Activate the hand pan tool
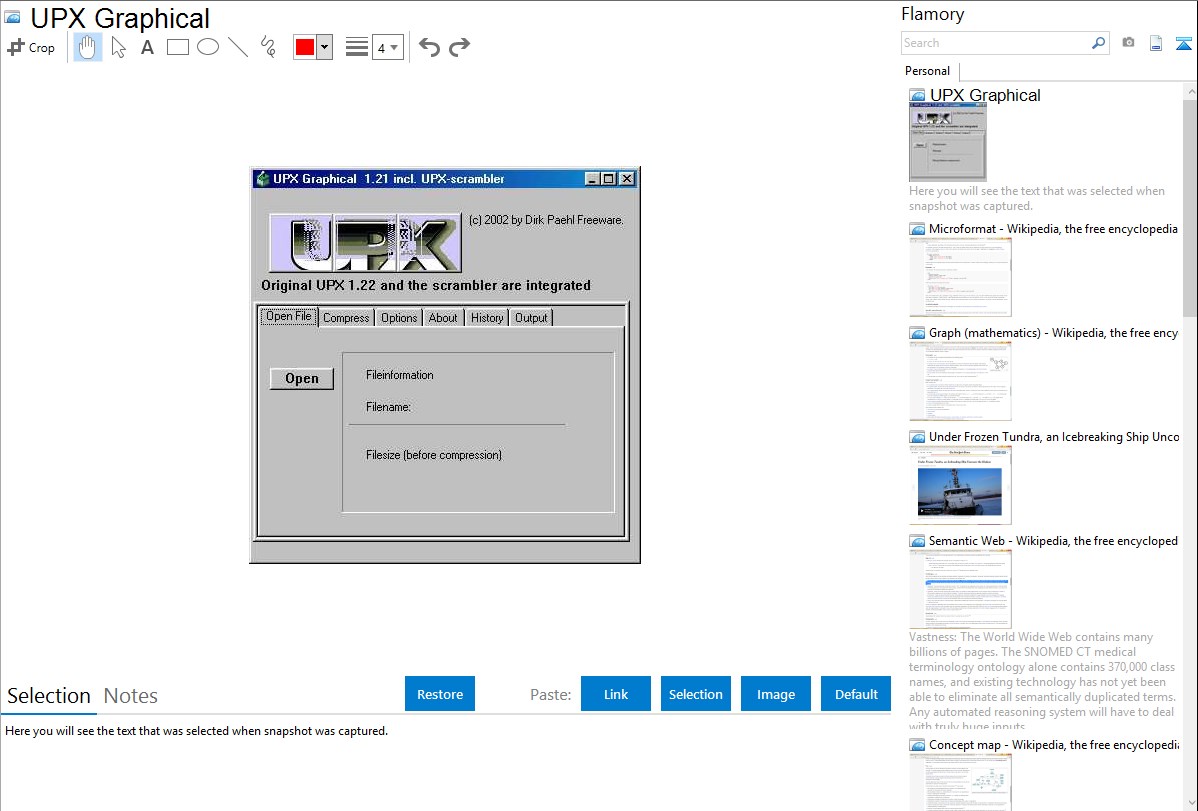The height and width of the screenshot is (811, 1198). 88,47
